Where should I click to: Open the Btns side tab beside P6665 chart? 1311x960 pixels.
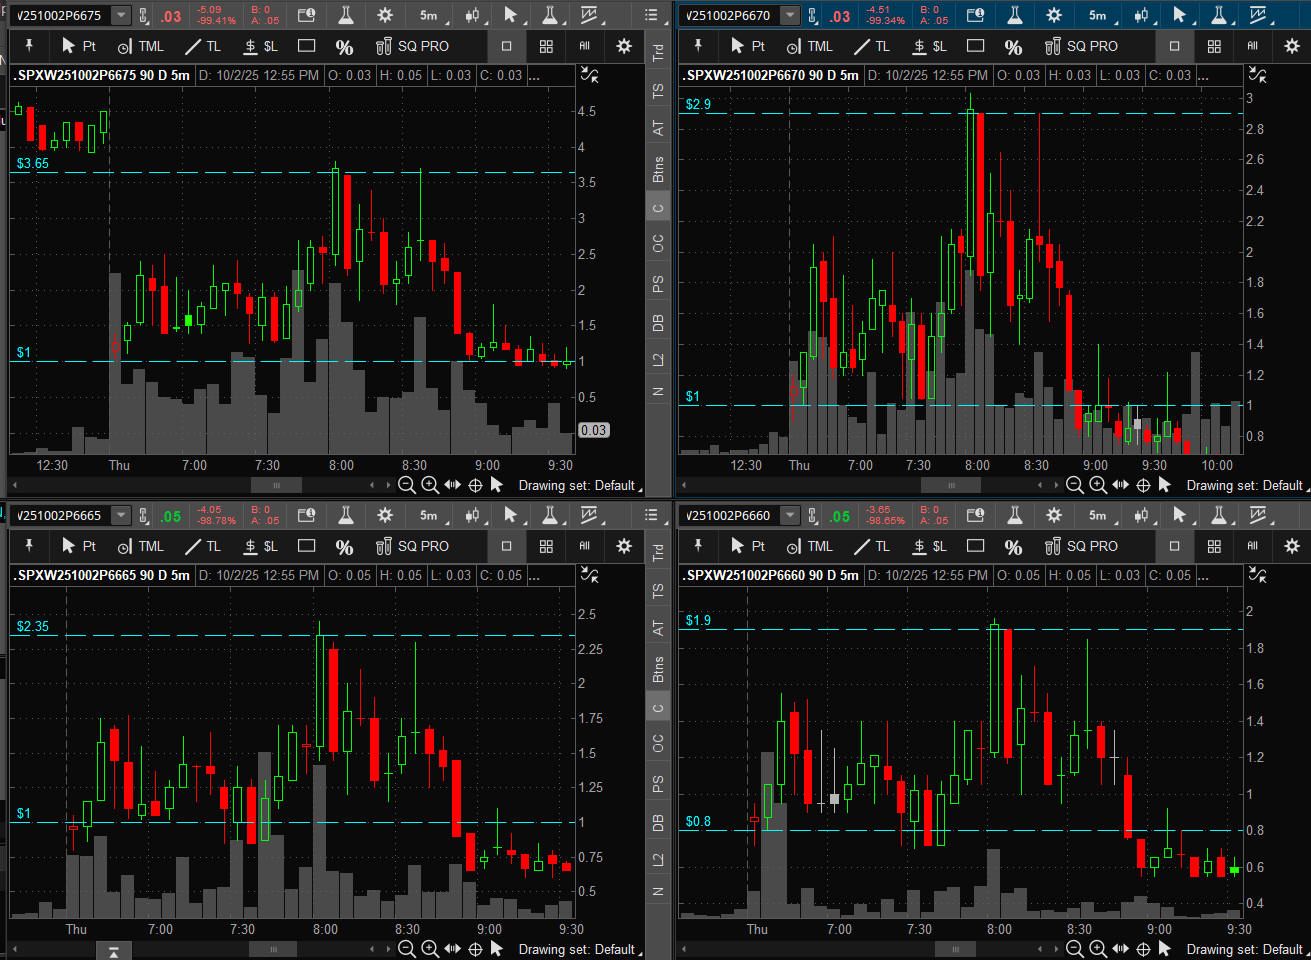click(658, 669)
